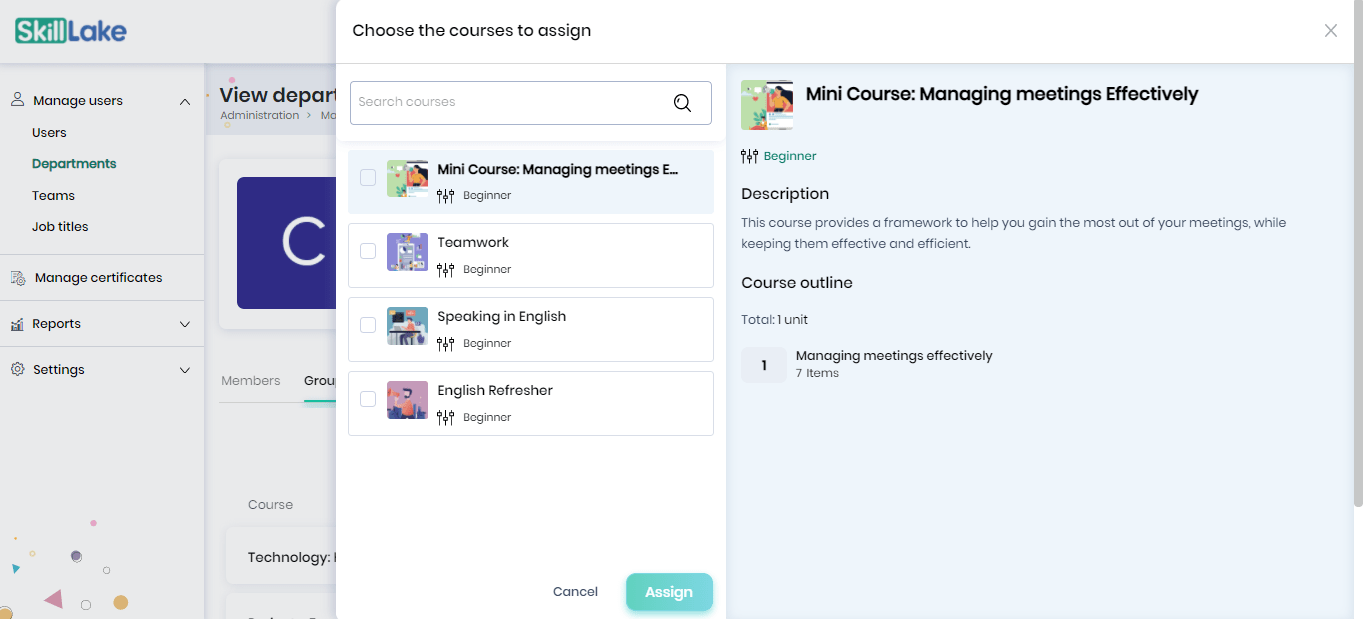Click the search magnifier icon
Screen dimensions: 1363x619
click(682, 102)
